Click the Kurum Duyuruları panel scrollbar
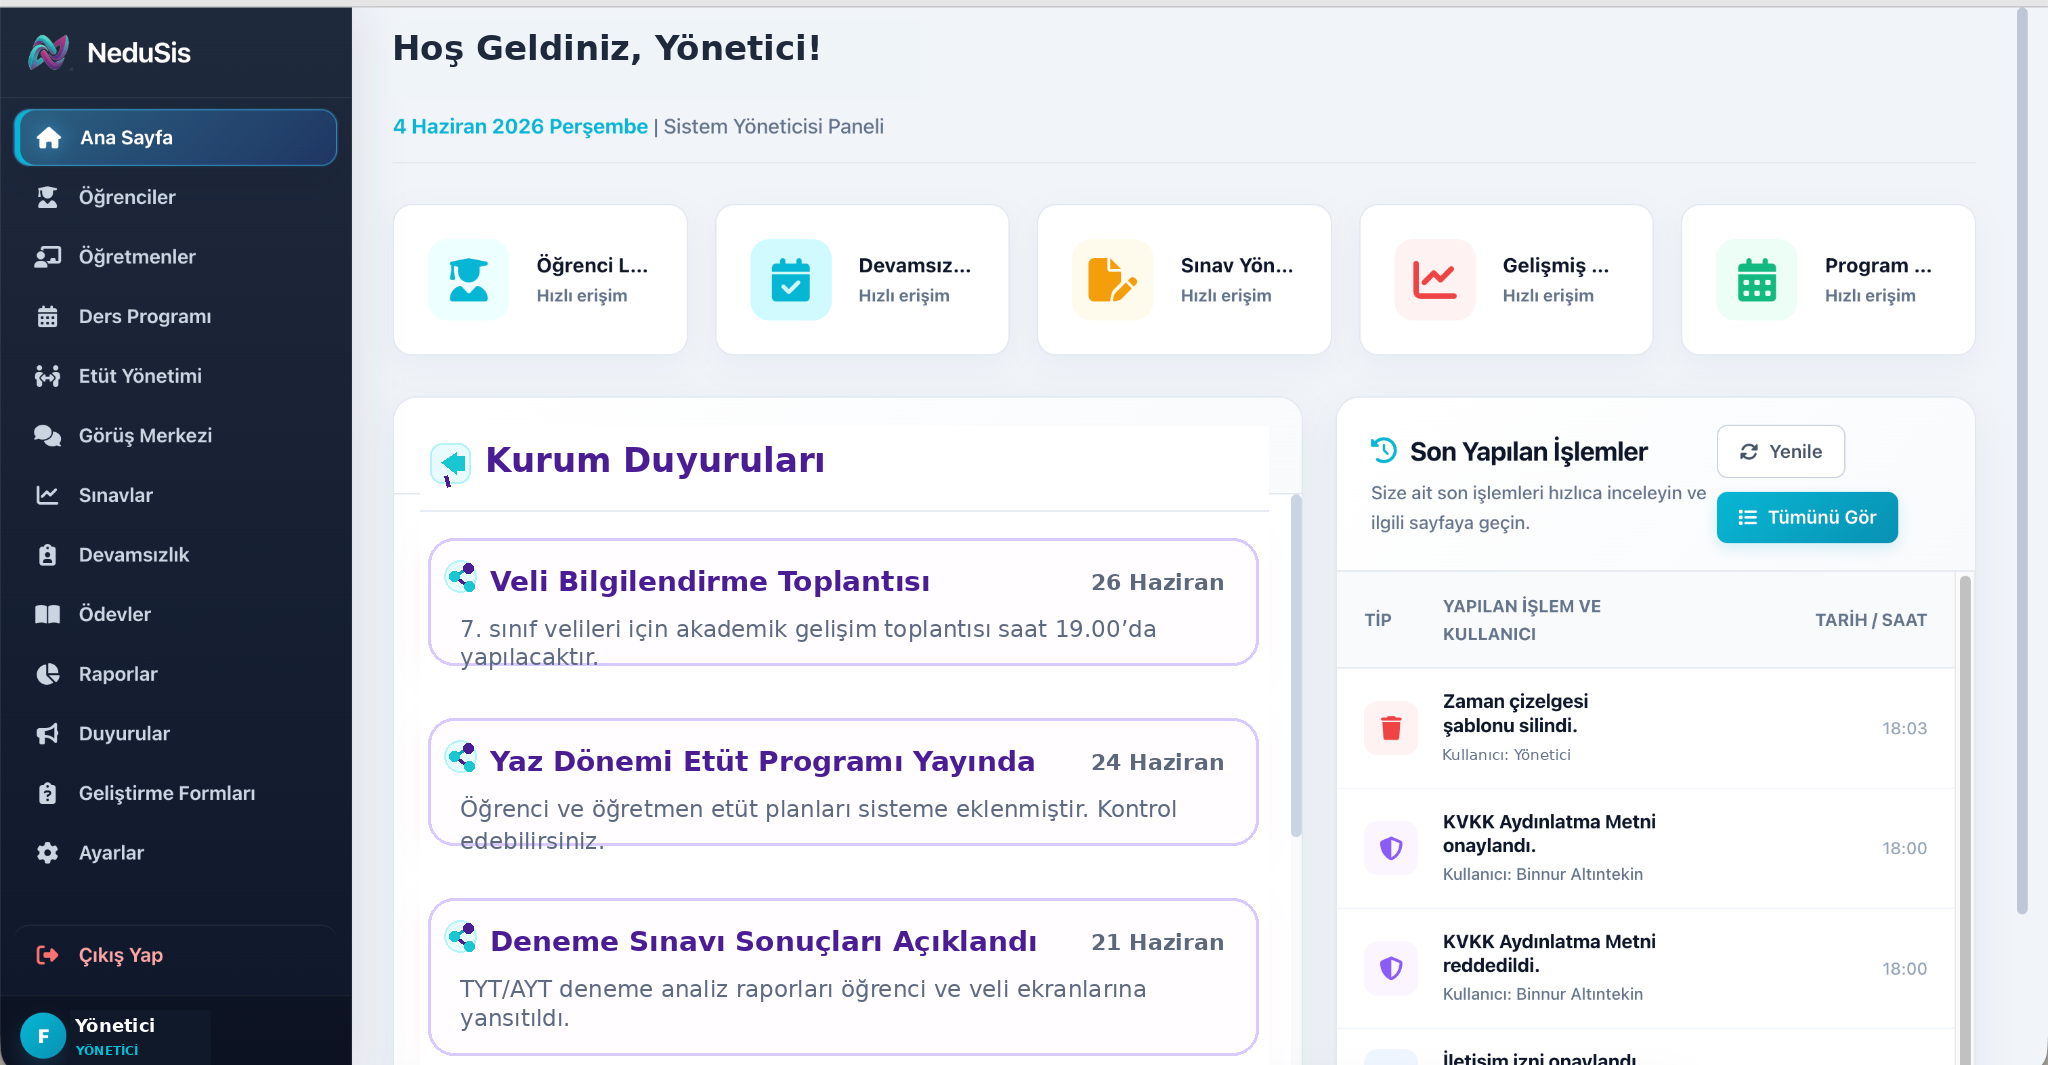 click(x=1296, y=665)
